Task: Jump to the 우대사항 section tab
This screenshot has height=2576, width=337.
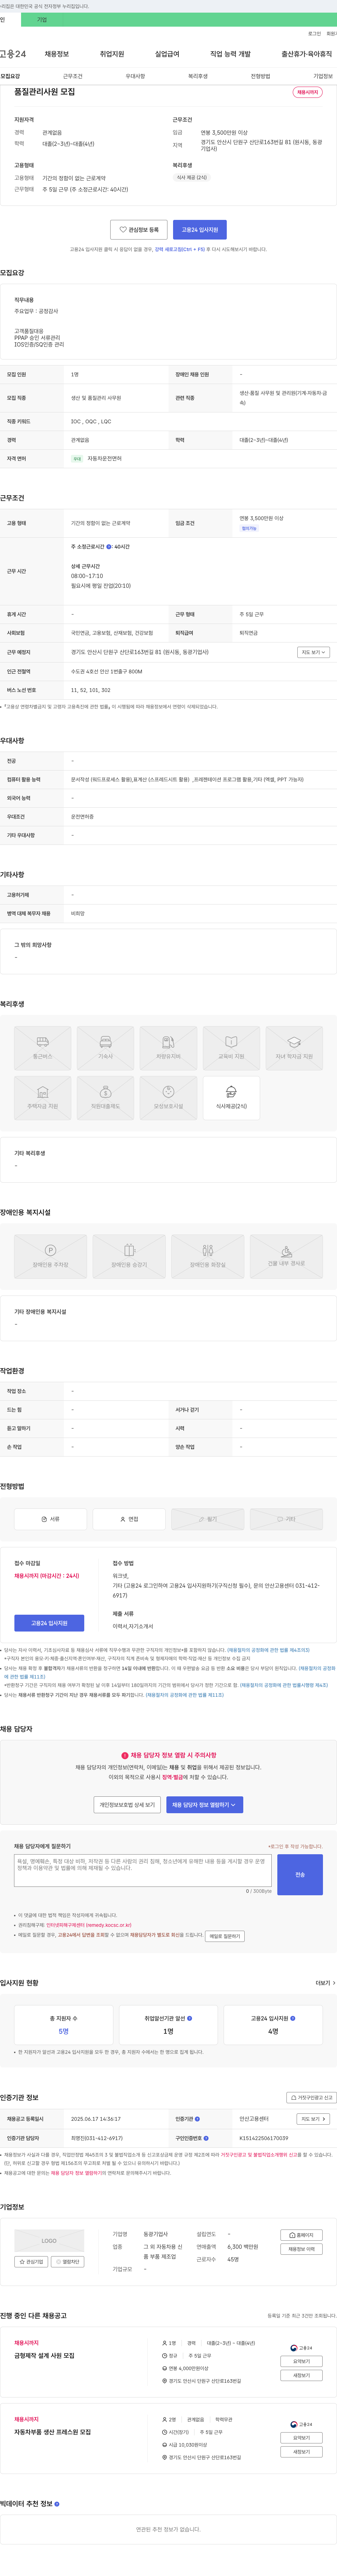Action: [x=135, y=76]
